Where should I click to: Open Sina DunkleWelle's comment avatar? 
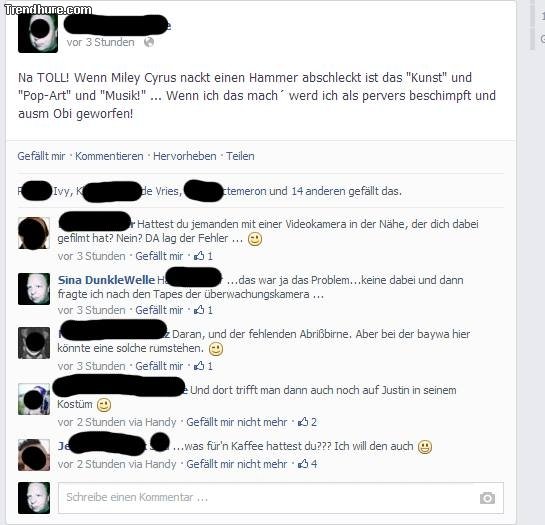pos(34,289)
